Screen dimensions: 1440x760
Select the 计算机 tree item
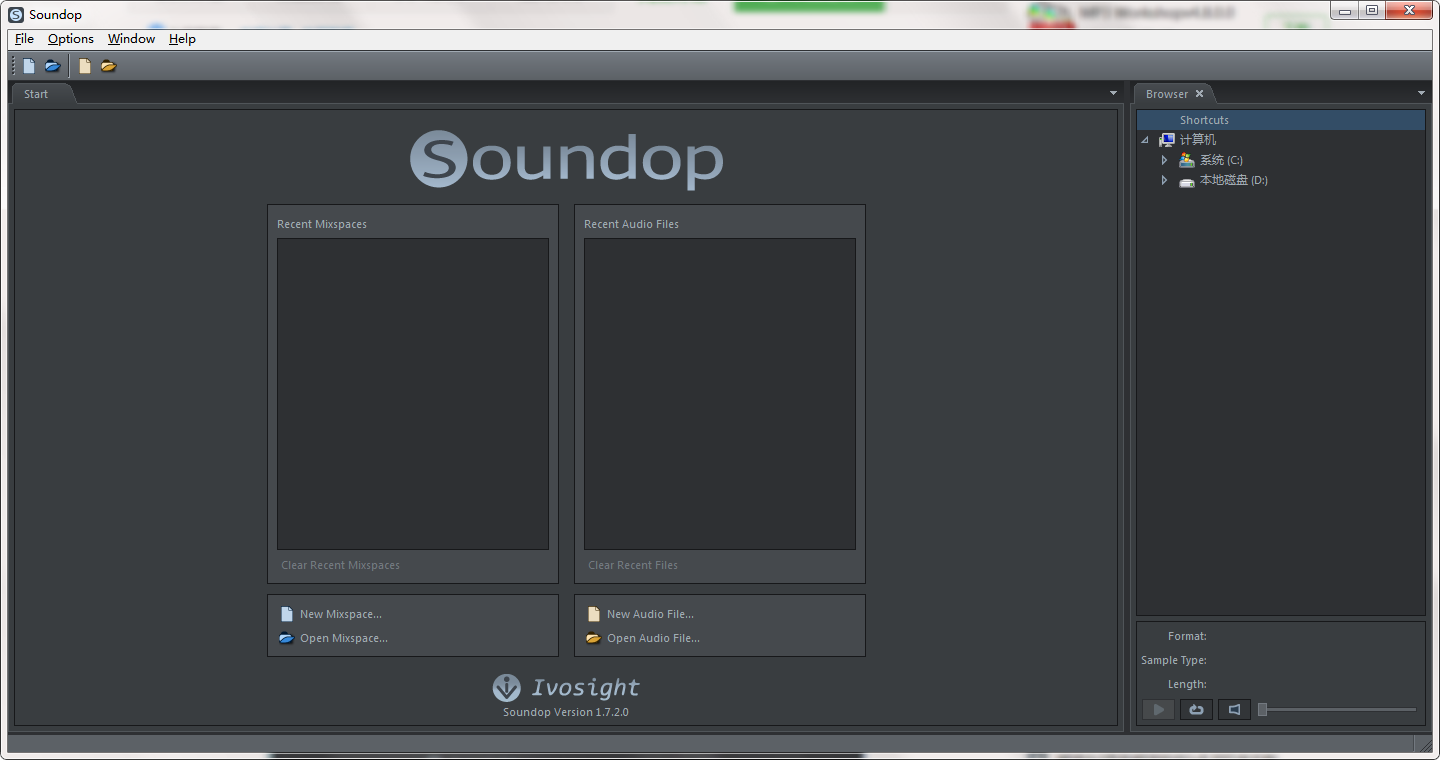(x=1198, y=140)
